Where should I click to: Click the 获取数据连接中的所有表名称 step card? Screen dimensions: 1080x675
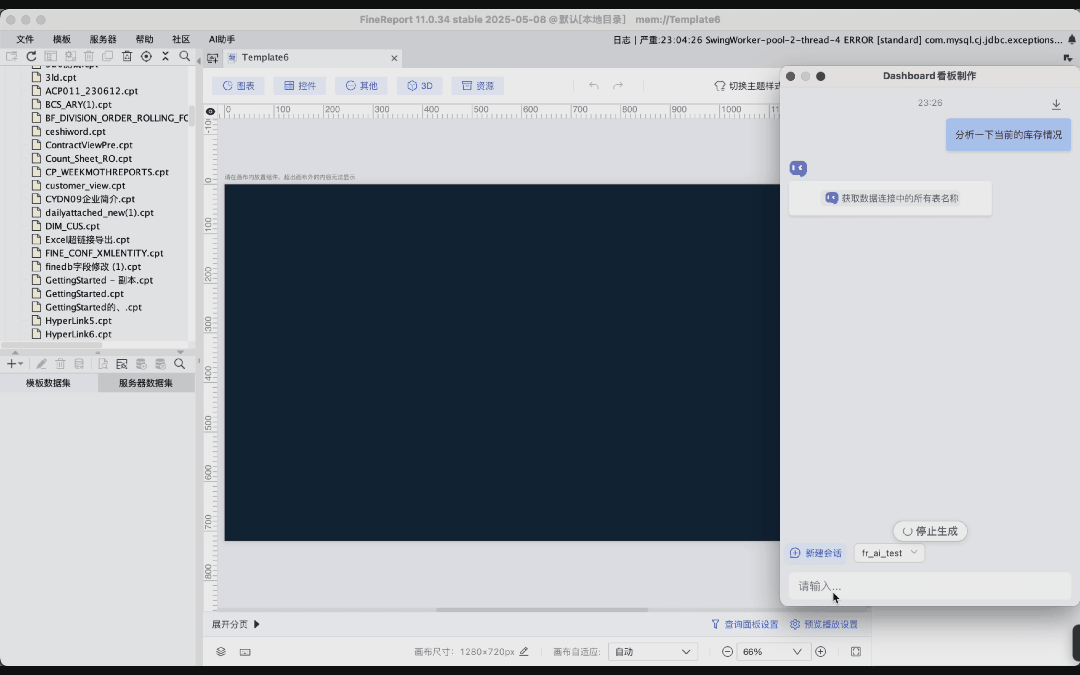click(x=890, y=198)
